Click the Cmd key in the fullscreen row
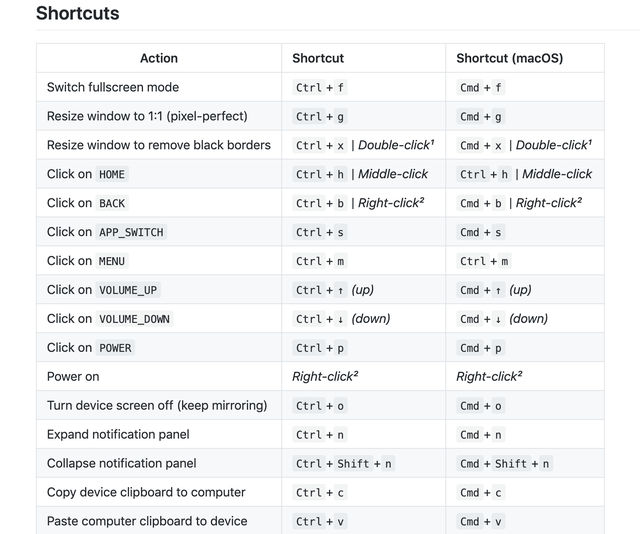Viewport: 640px width, 534px height. coord(470,88)
